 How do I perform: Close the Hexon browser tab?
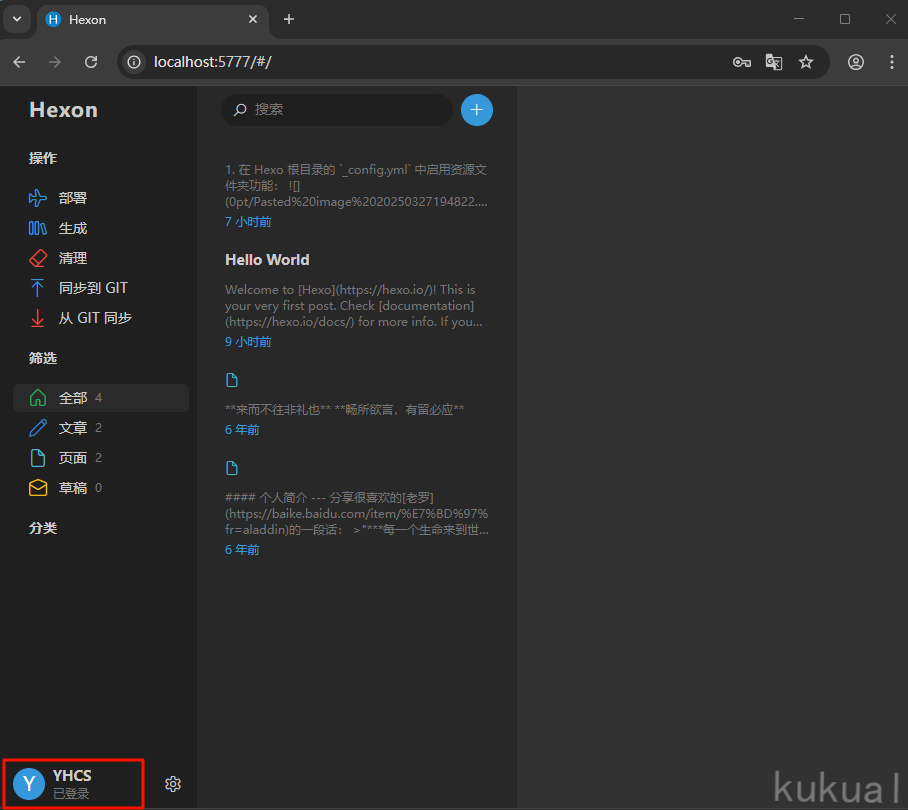click(x=253, y=20)
